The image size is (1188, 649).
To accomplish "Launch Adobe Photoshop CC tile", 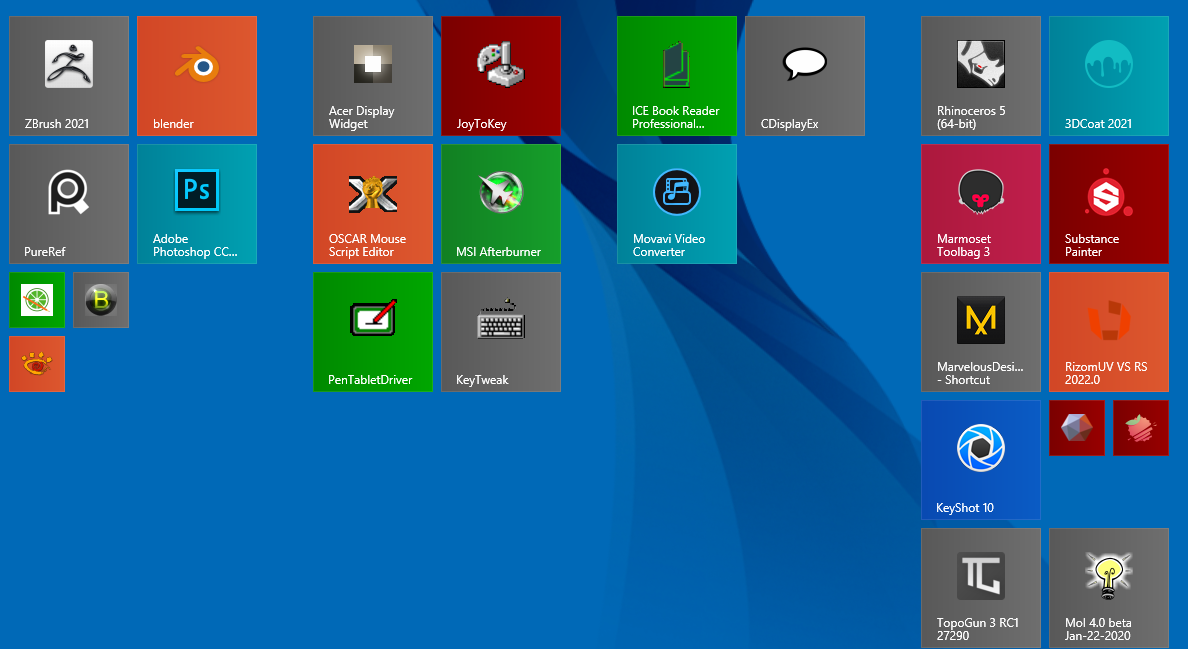I will coord(197,204).
